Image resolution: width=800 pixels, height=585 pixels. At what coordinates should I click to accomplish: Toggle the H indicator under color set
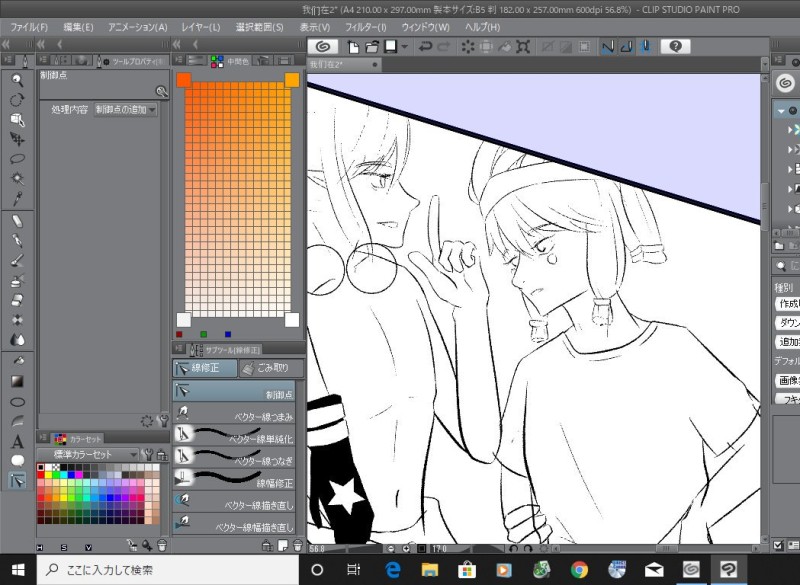click(x=40, y=547)
